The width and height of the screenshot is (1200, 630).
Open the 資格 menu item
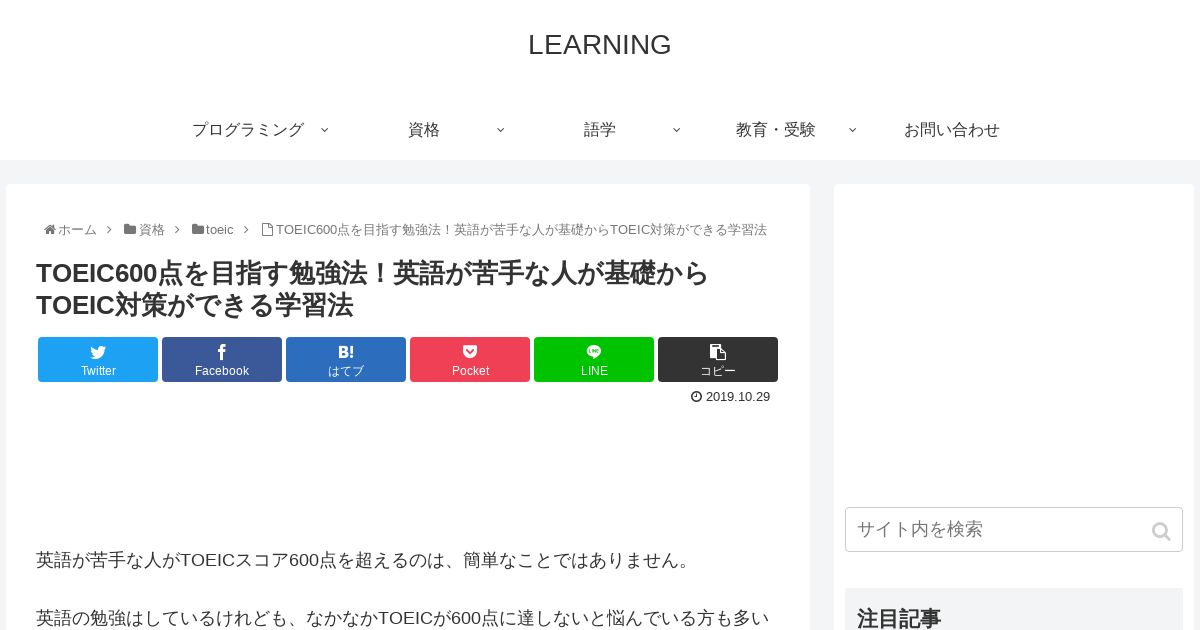click(424, 130)
